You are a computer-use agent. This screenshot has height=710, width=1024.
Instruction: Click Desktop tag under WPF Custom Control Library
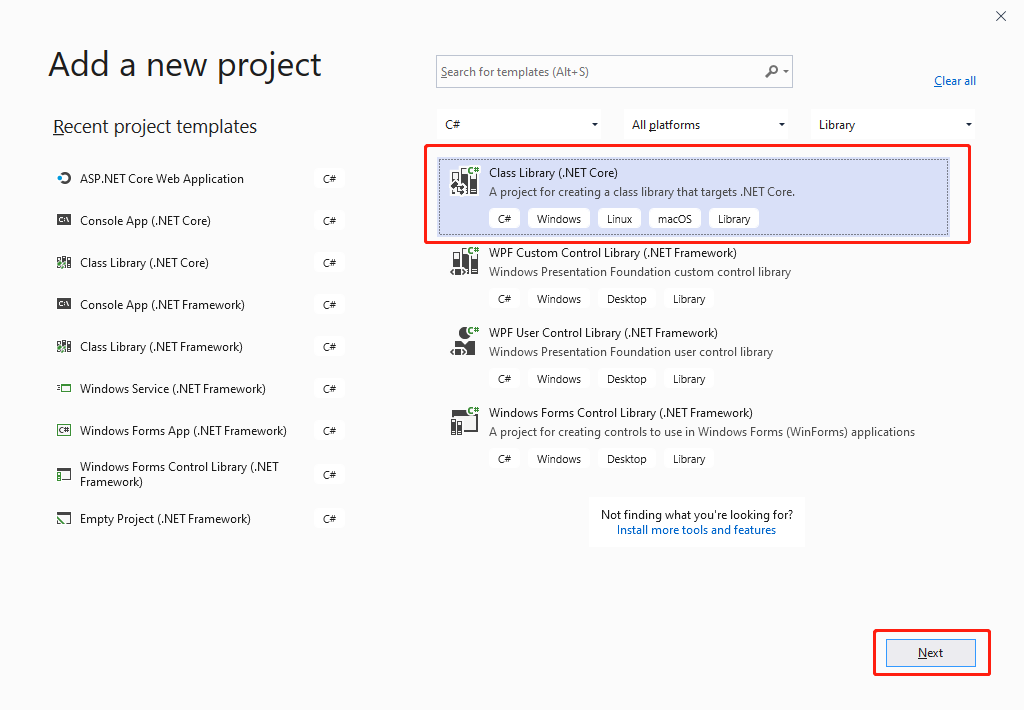(626, 299)
